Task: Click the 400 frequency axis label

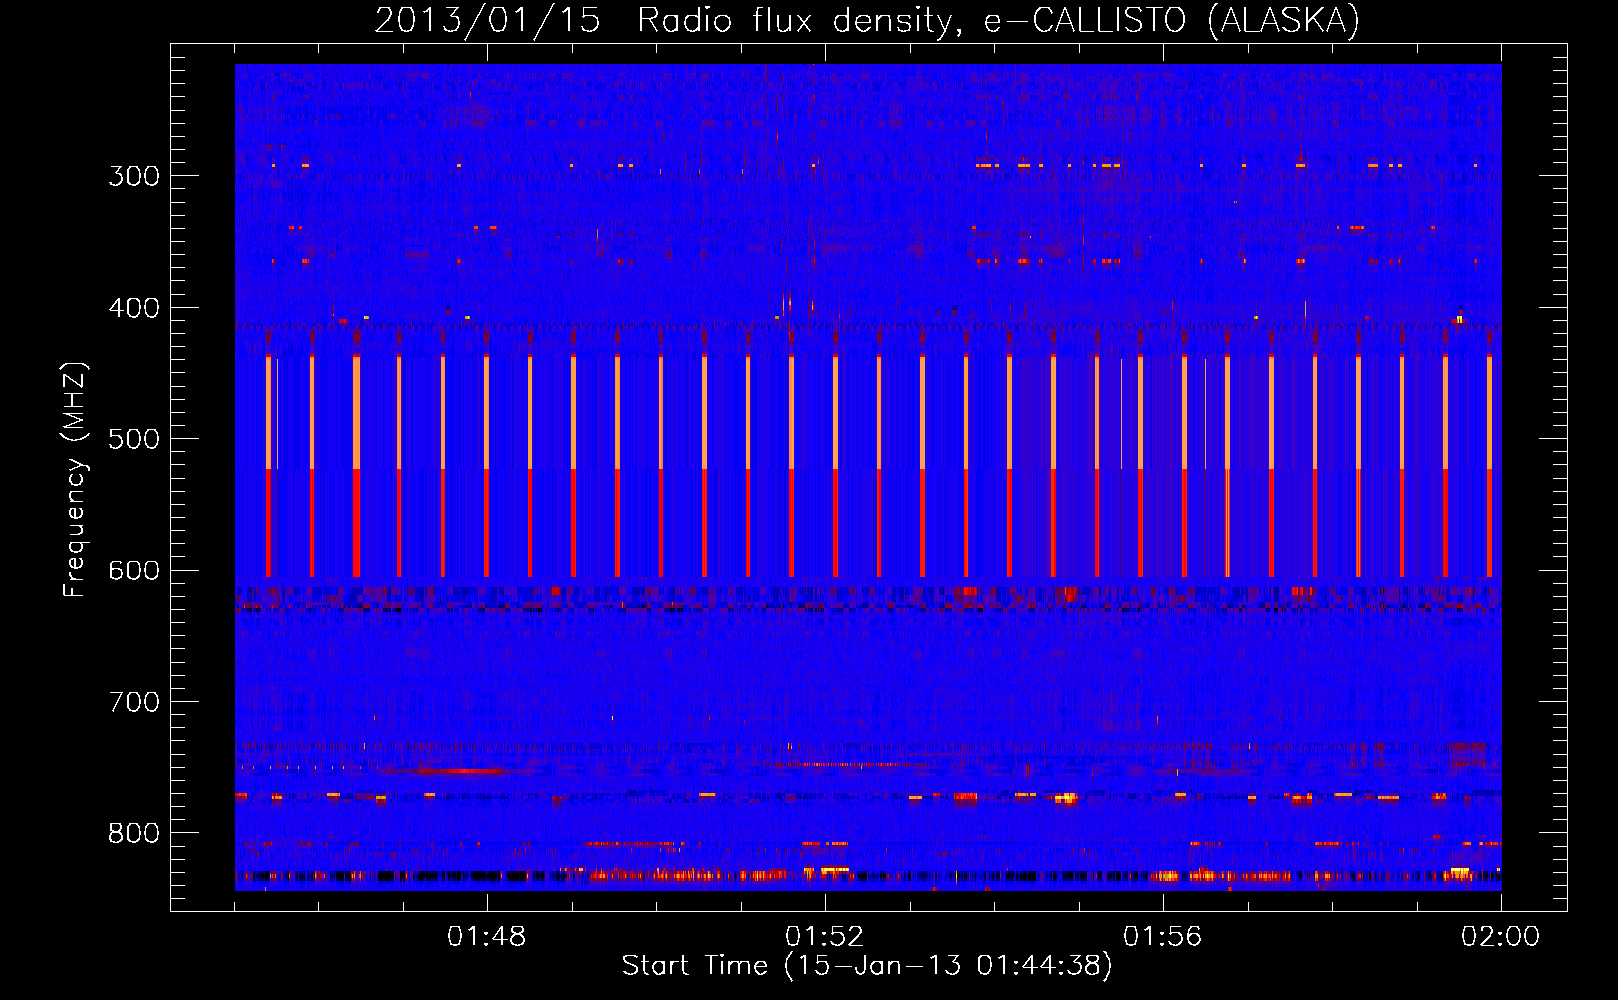Action: (134, 308)
